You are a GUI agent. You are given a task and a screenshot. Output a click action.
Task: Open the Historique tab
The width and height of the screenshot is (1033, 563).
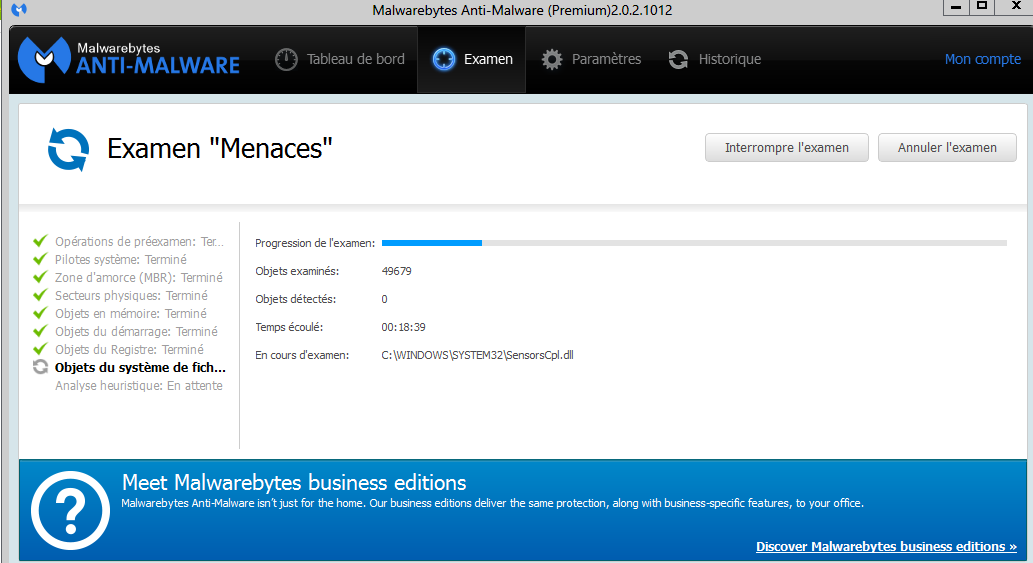715,59
